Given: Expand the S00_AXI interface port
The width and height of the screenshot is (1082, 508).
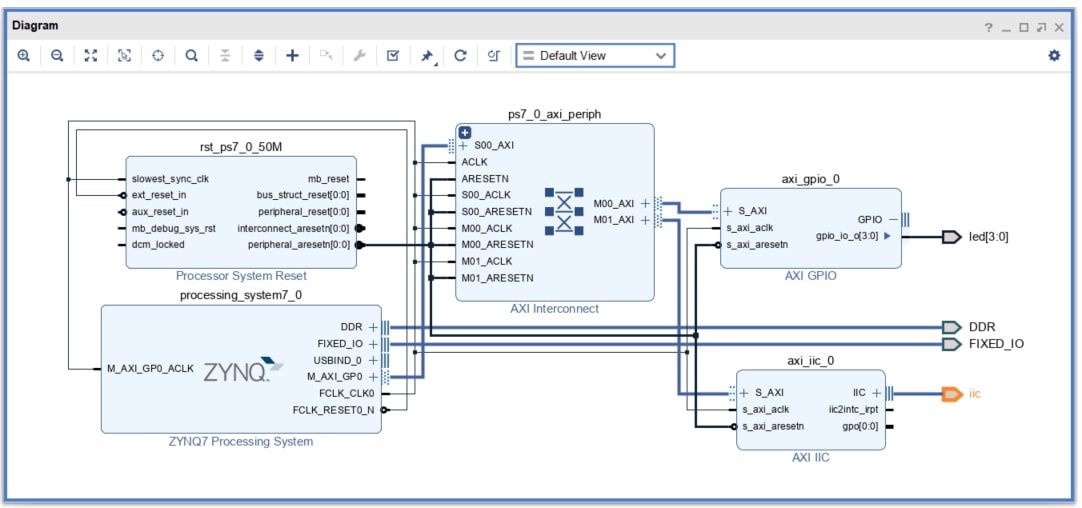Looking at the screenshot, I should coord(463,146).
